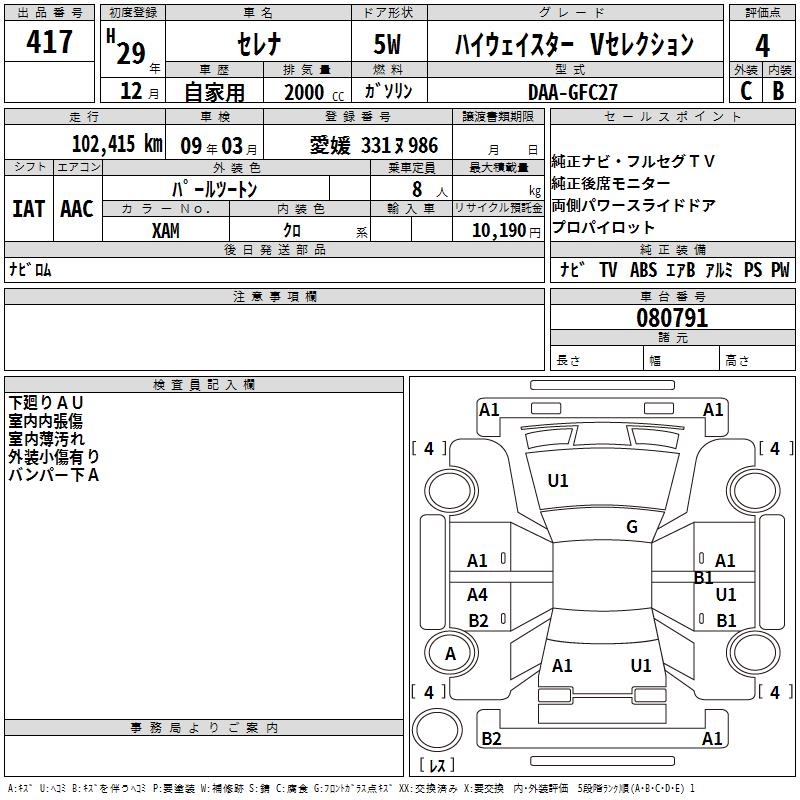Click the front-left wheel circle
The image size is (800, 800).
[451, 491]
